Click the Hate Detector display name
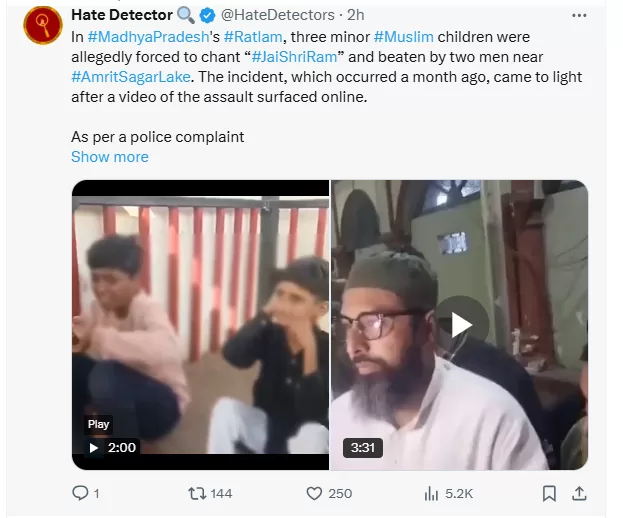The image size is (623, 518). (120, 15)
